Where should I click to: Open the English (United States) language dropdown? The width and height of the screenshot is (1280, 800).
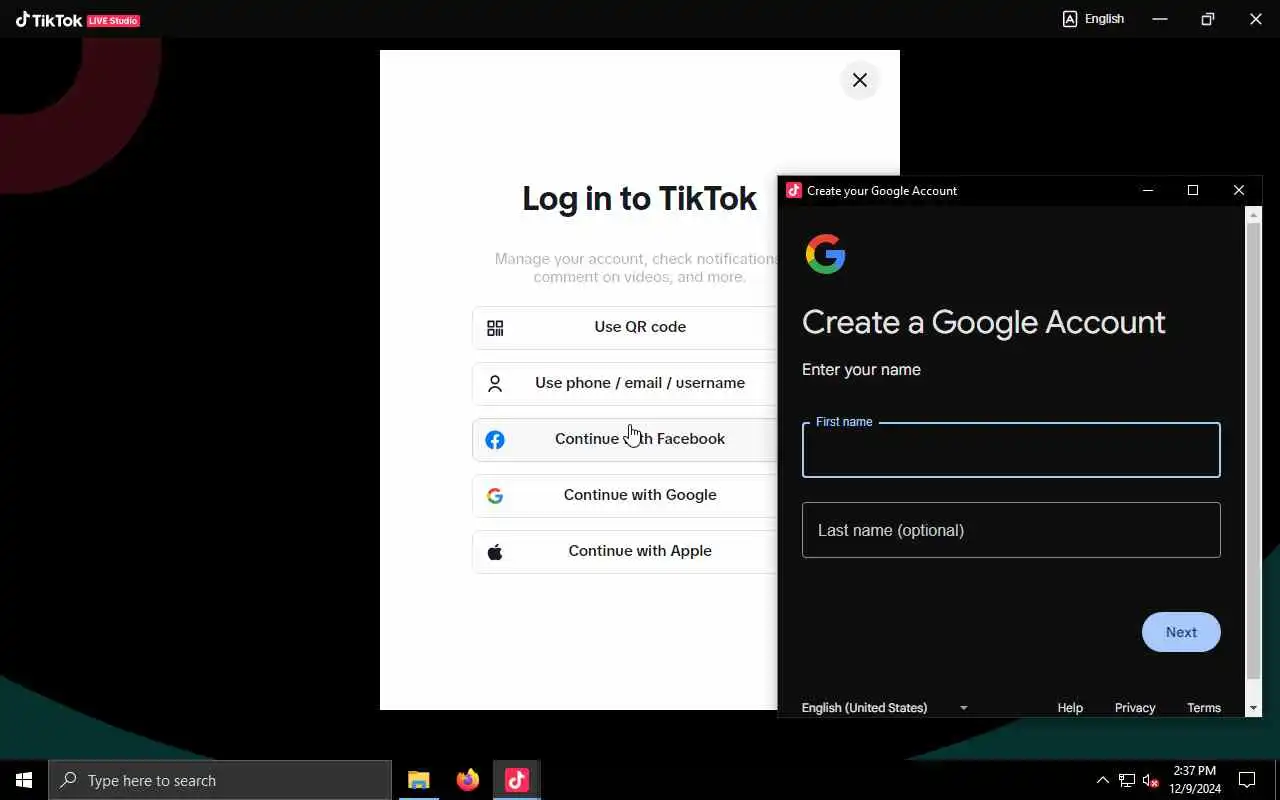[x=885, y=707]
